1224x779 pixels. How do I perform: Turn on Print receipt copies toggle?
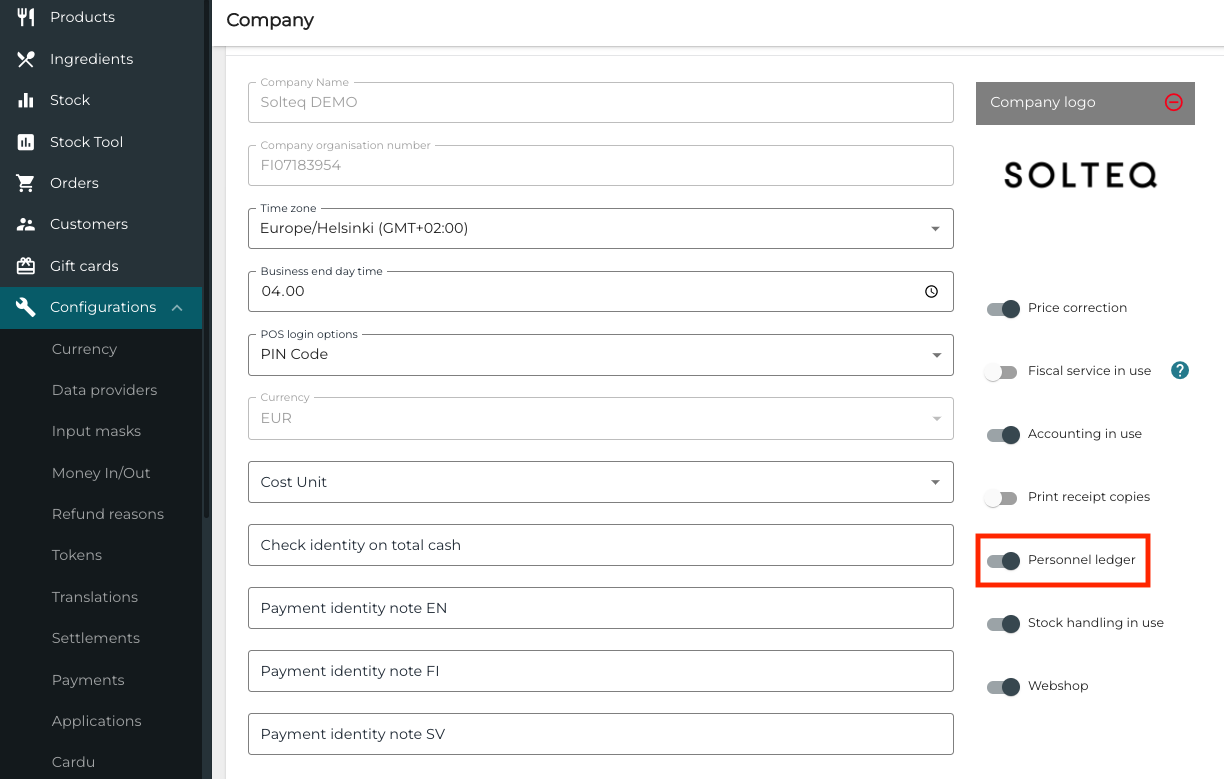click(x=1001, y=498)
